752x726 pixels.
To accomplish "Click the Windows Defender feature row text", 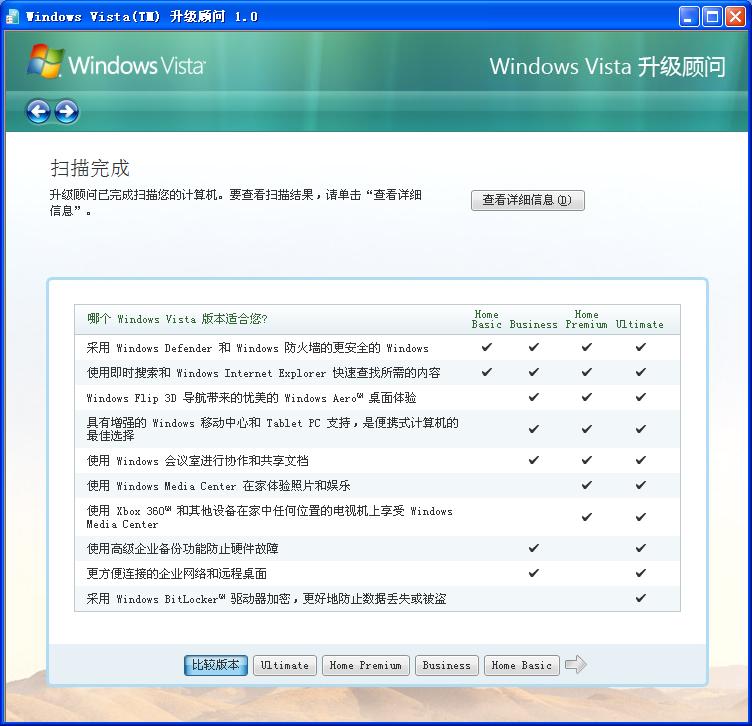I will 258,348.
